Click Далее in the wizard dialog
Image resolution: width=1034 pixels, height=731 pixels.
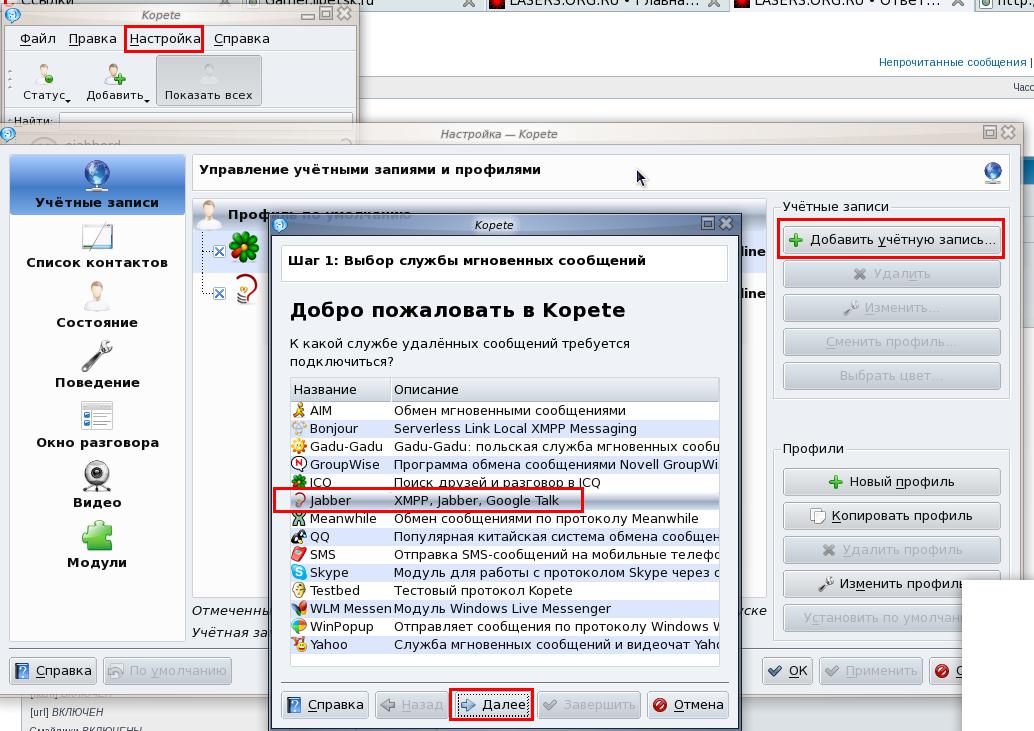pyautogui.click(x=492, y=705)
